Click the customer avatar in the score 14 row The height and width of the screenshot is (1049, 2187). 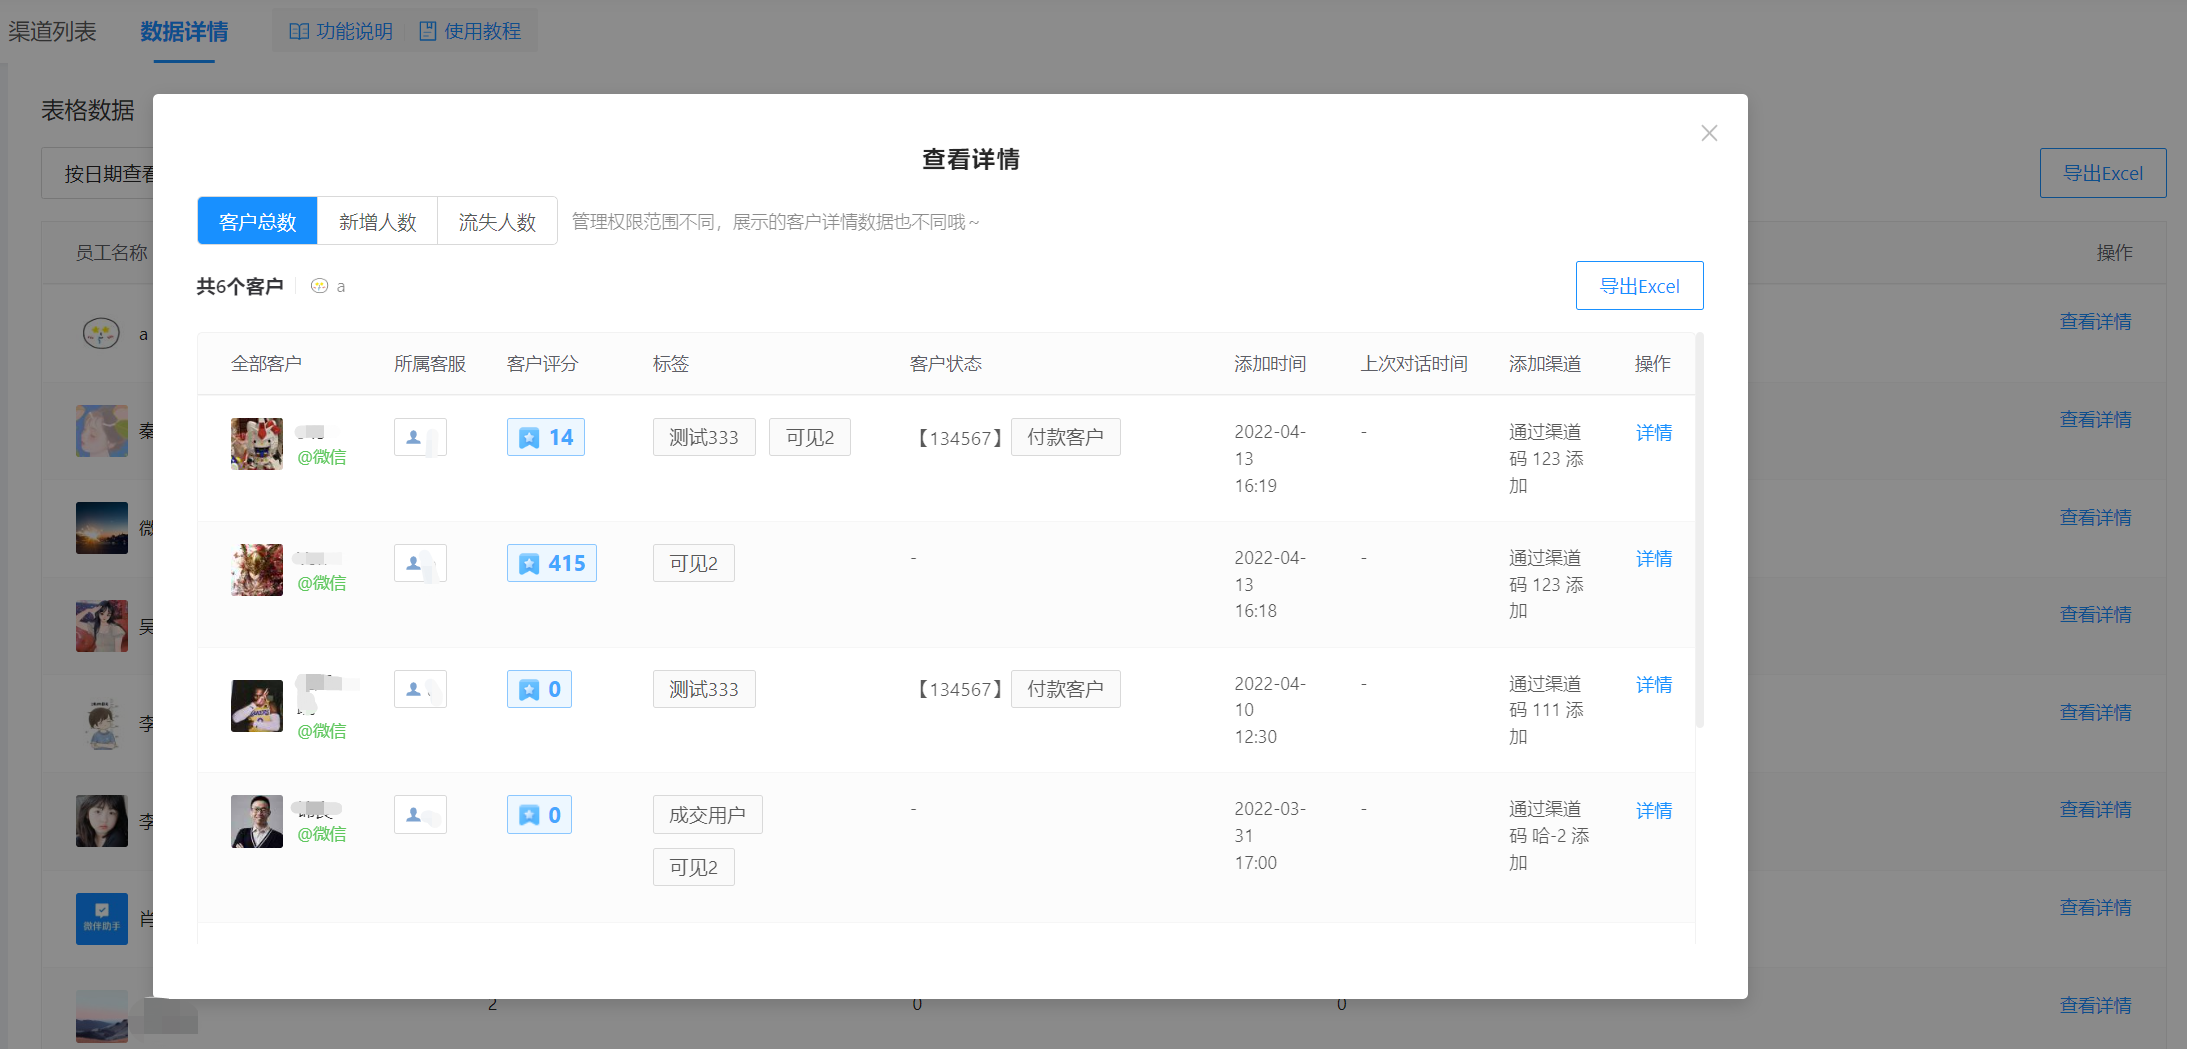(x=257, y=444)
